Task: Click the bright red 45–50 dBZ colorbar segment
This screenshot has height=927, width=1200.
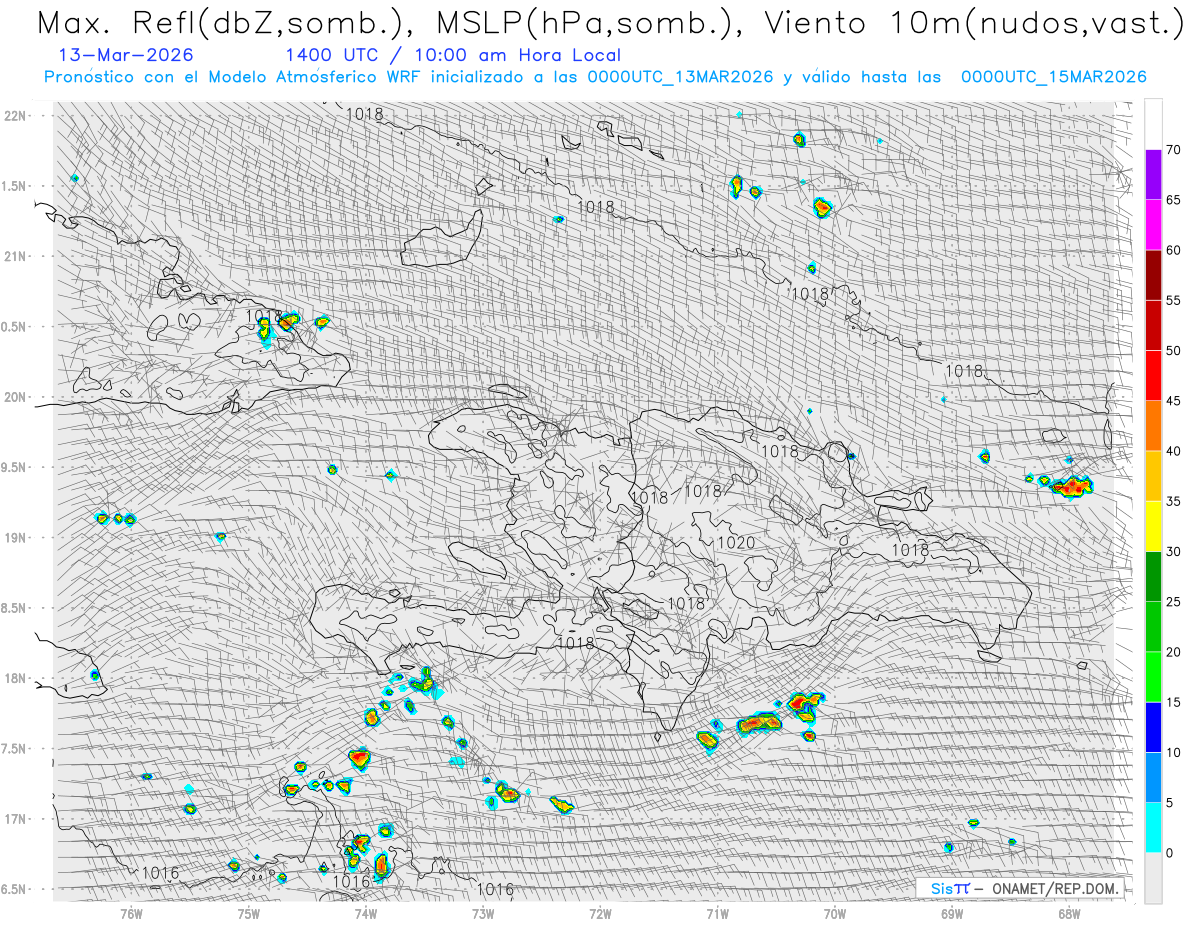Action: (x=1153, y=376)
